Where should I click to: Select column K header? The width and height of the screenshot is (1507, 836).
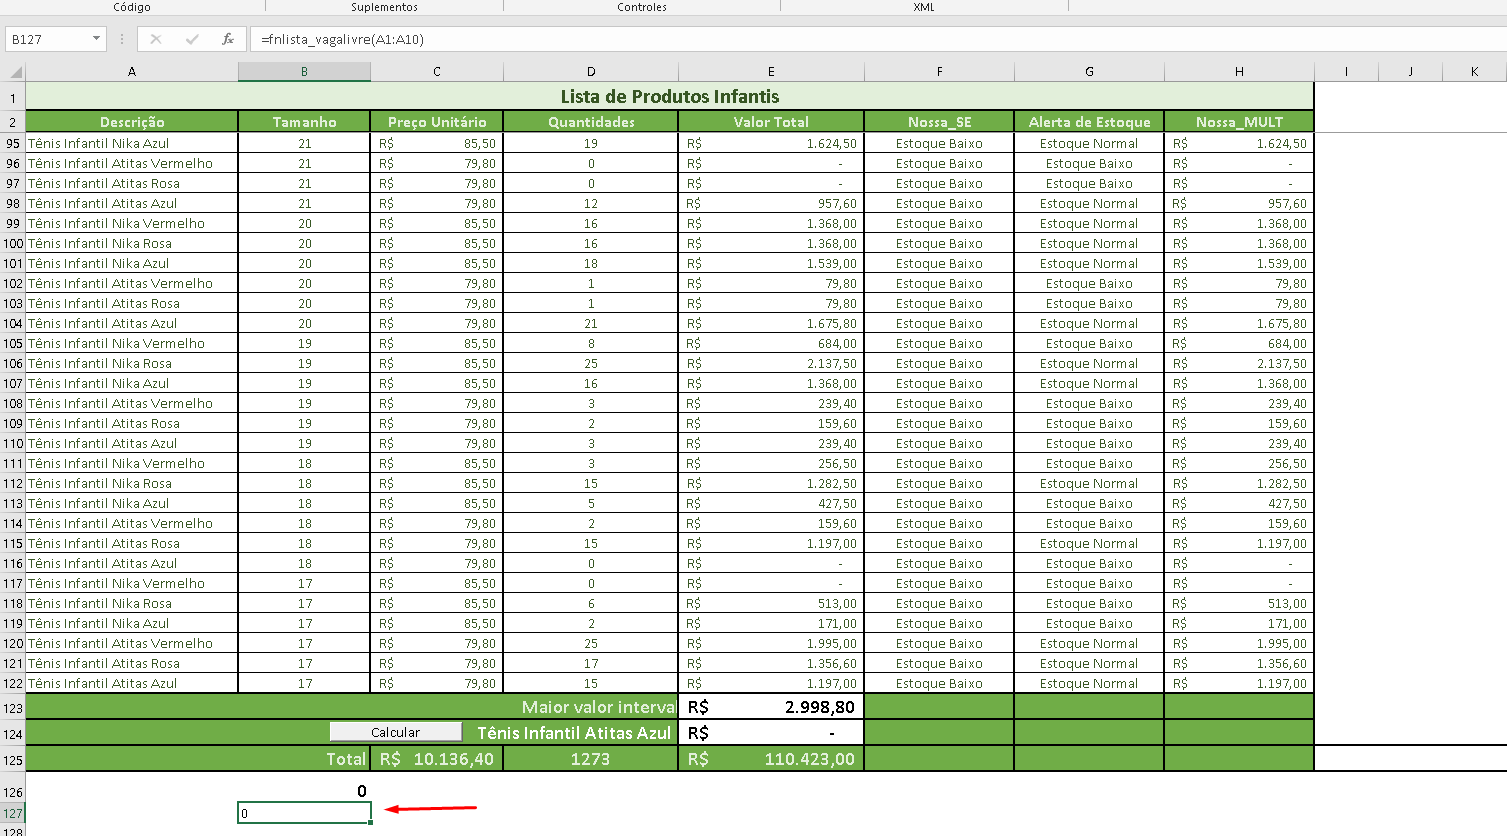click(x=1475, y=72)
